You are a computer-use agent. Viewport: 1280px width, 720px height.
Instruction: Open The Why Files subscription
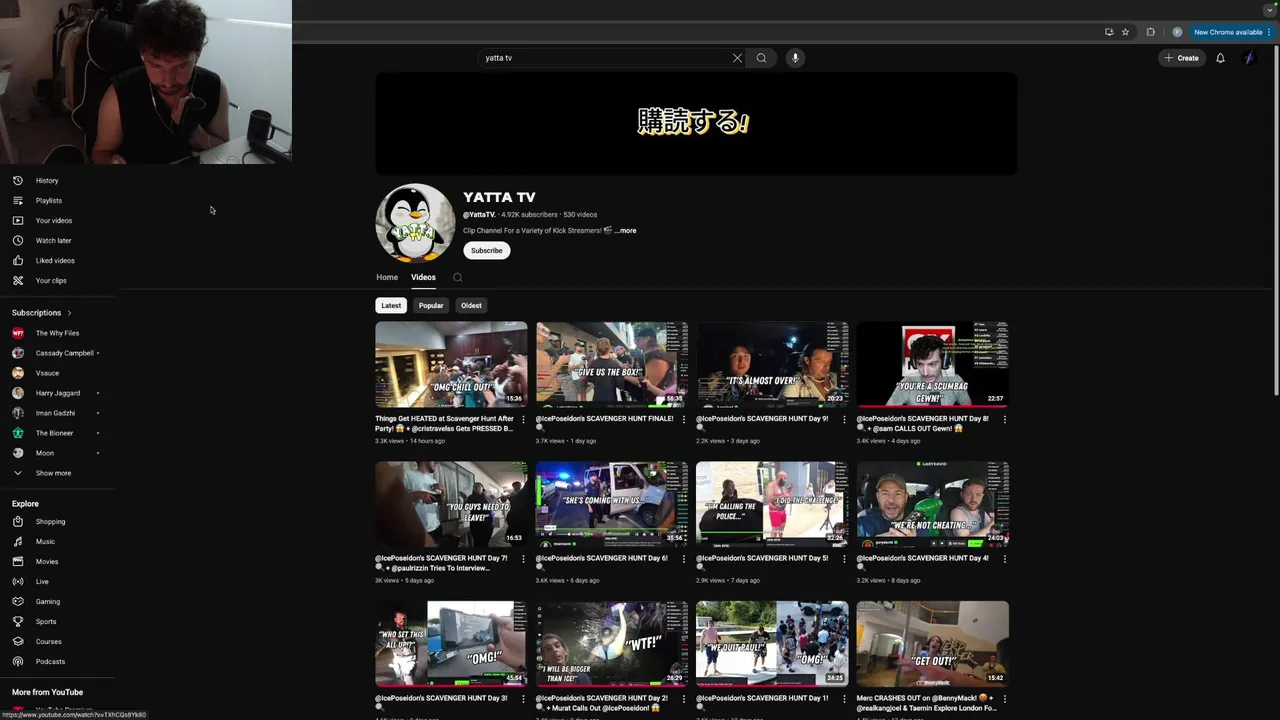(57, 333)
